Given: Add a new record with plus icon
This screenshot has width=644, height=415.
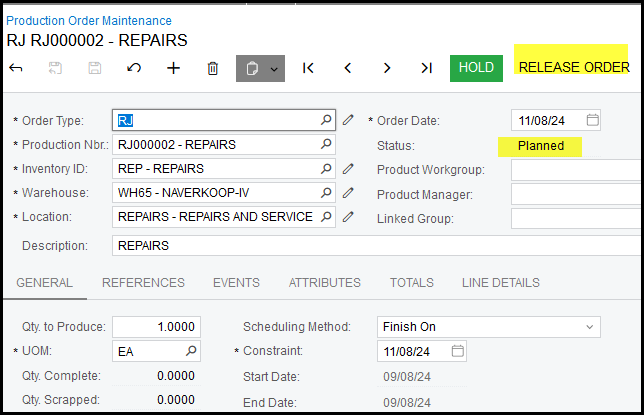Looking at the screenshot, I should pyautogui.click(x=173, y=68).
